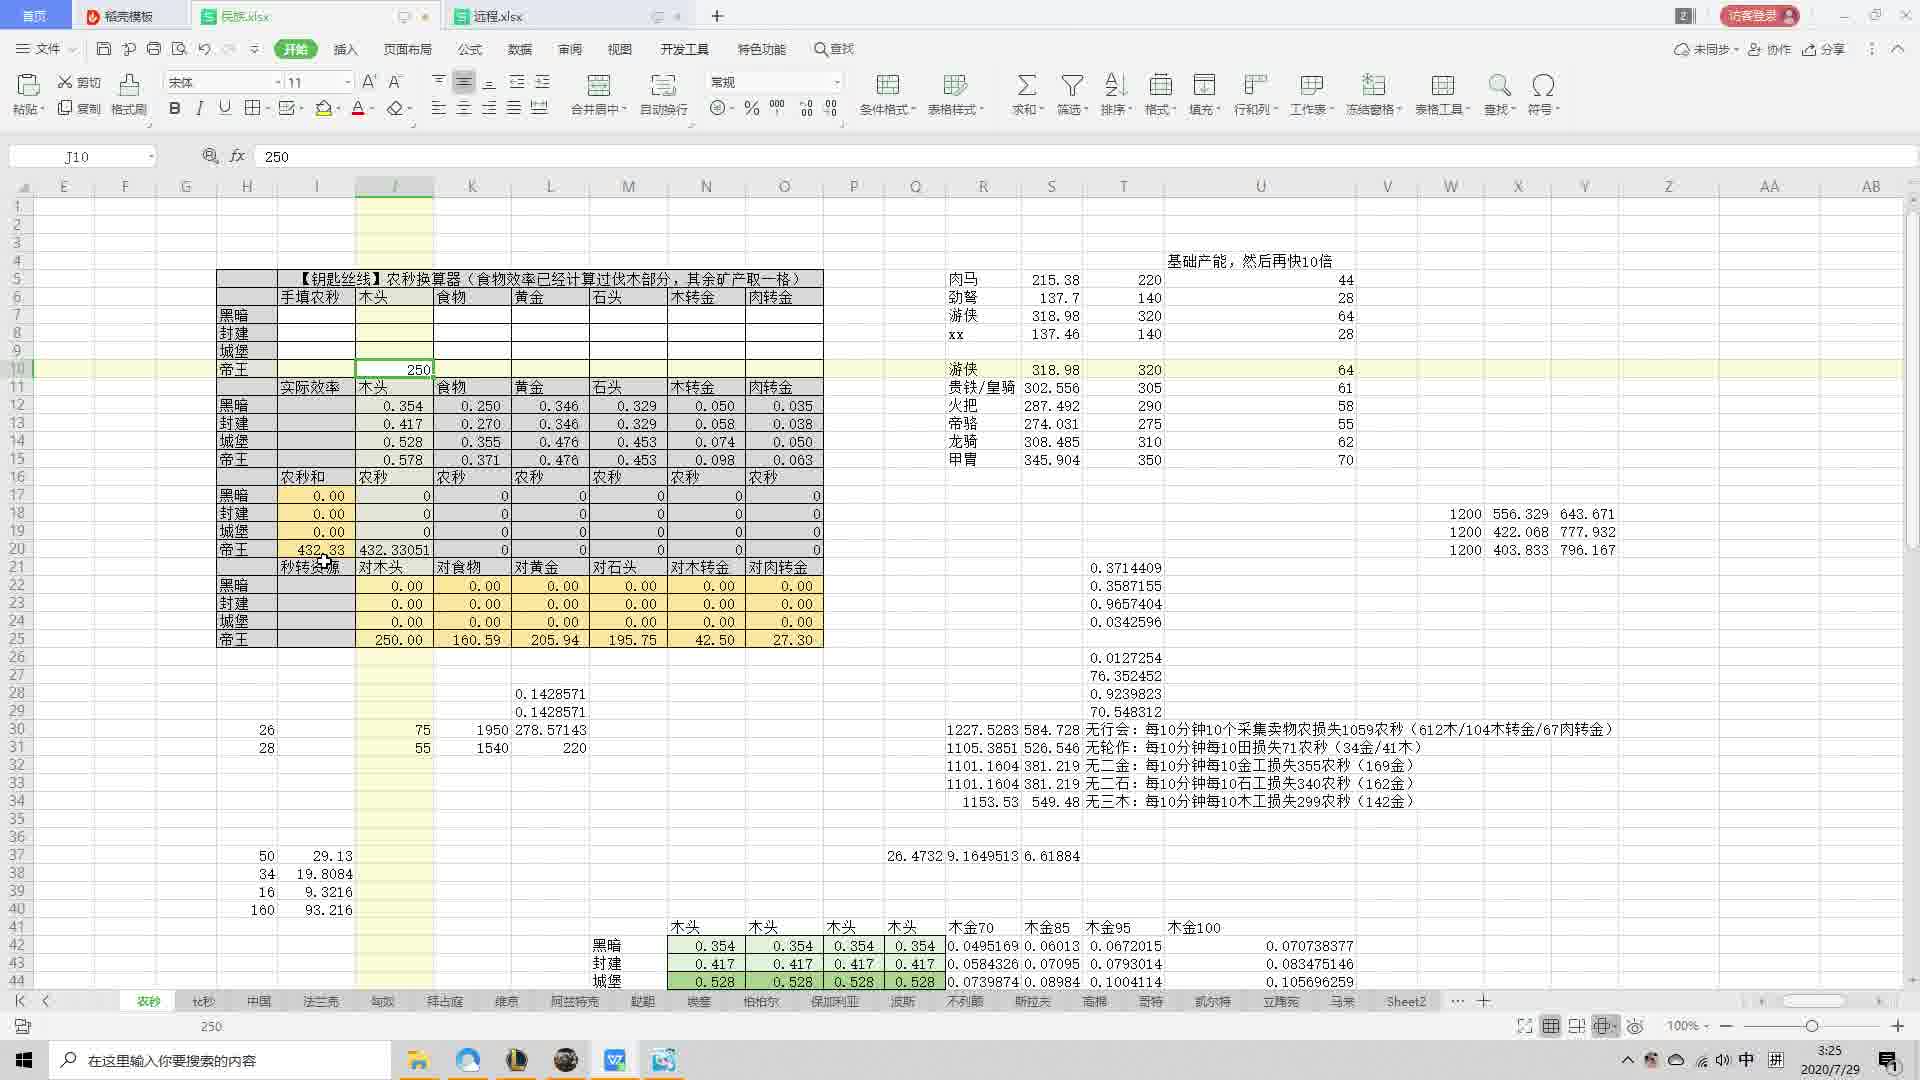Expand the Name Box J10 dropdown arrow
The image size is (1920, 1080).
coord(151,156)
